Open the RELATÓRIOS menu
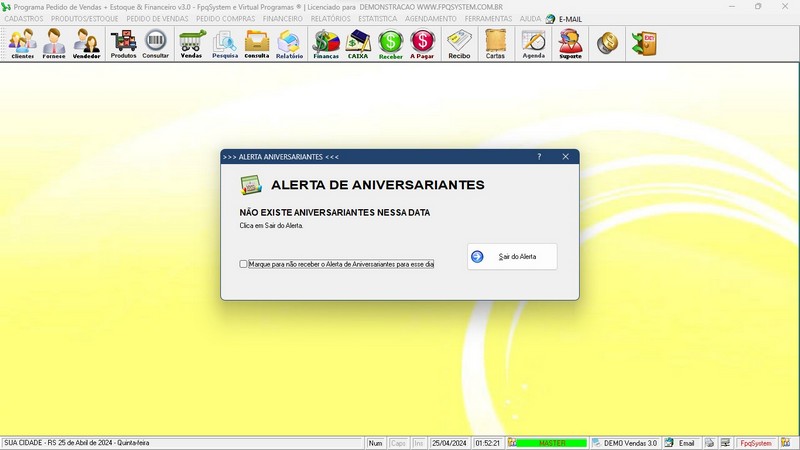 (331, 19)
